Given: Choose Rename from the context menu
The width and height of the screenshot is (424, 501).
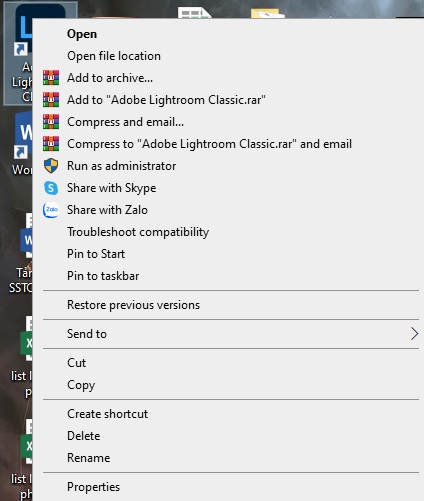Looking at the screenshot, I should click(88, 458).
